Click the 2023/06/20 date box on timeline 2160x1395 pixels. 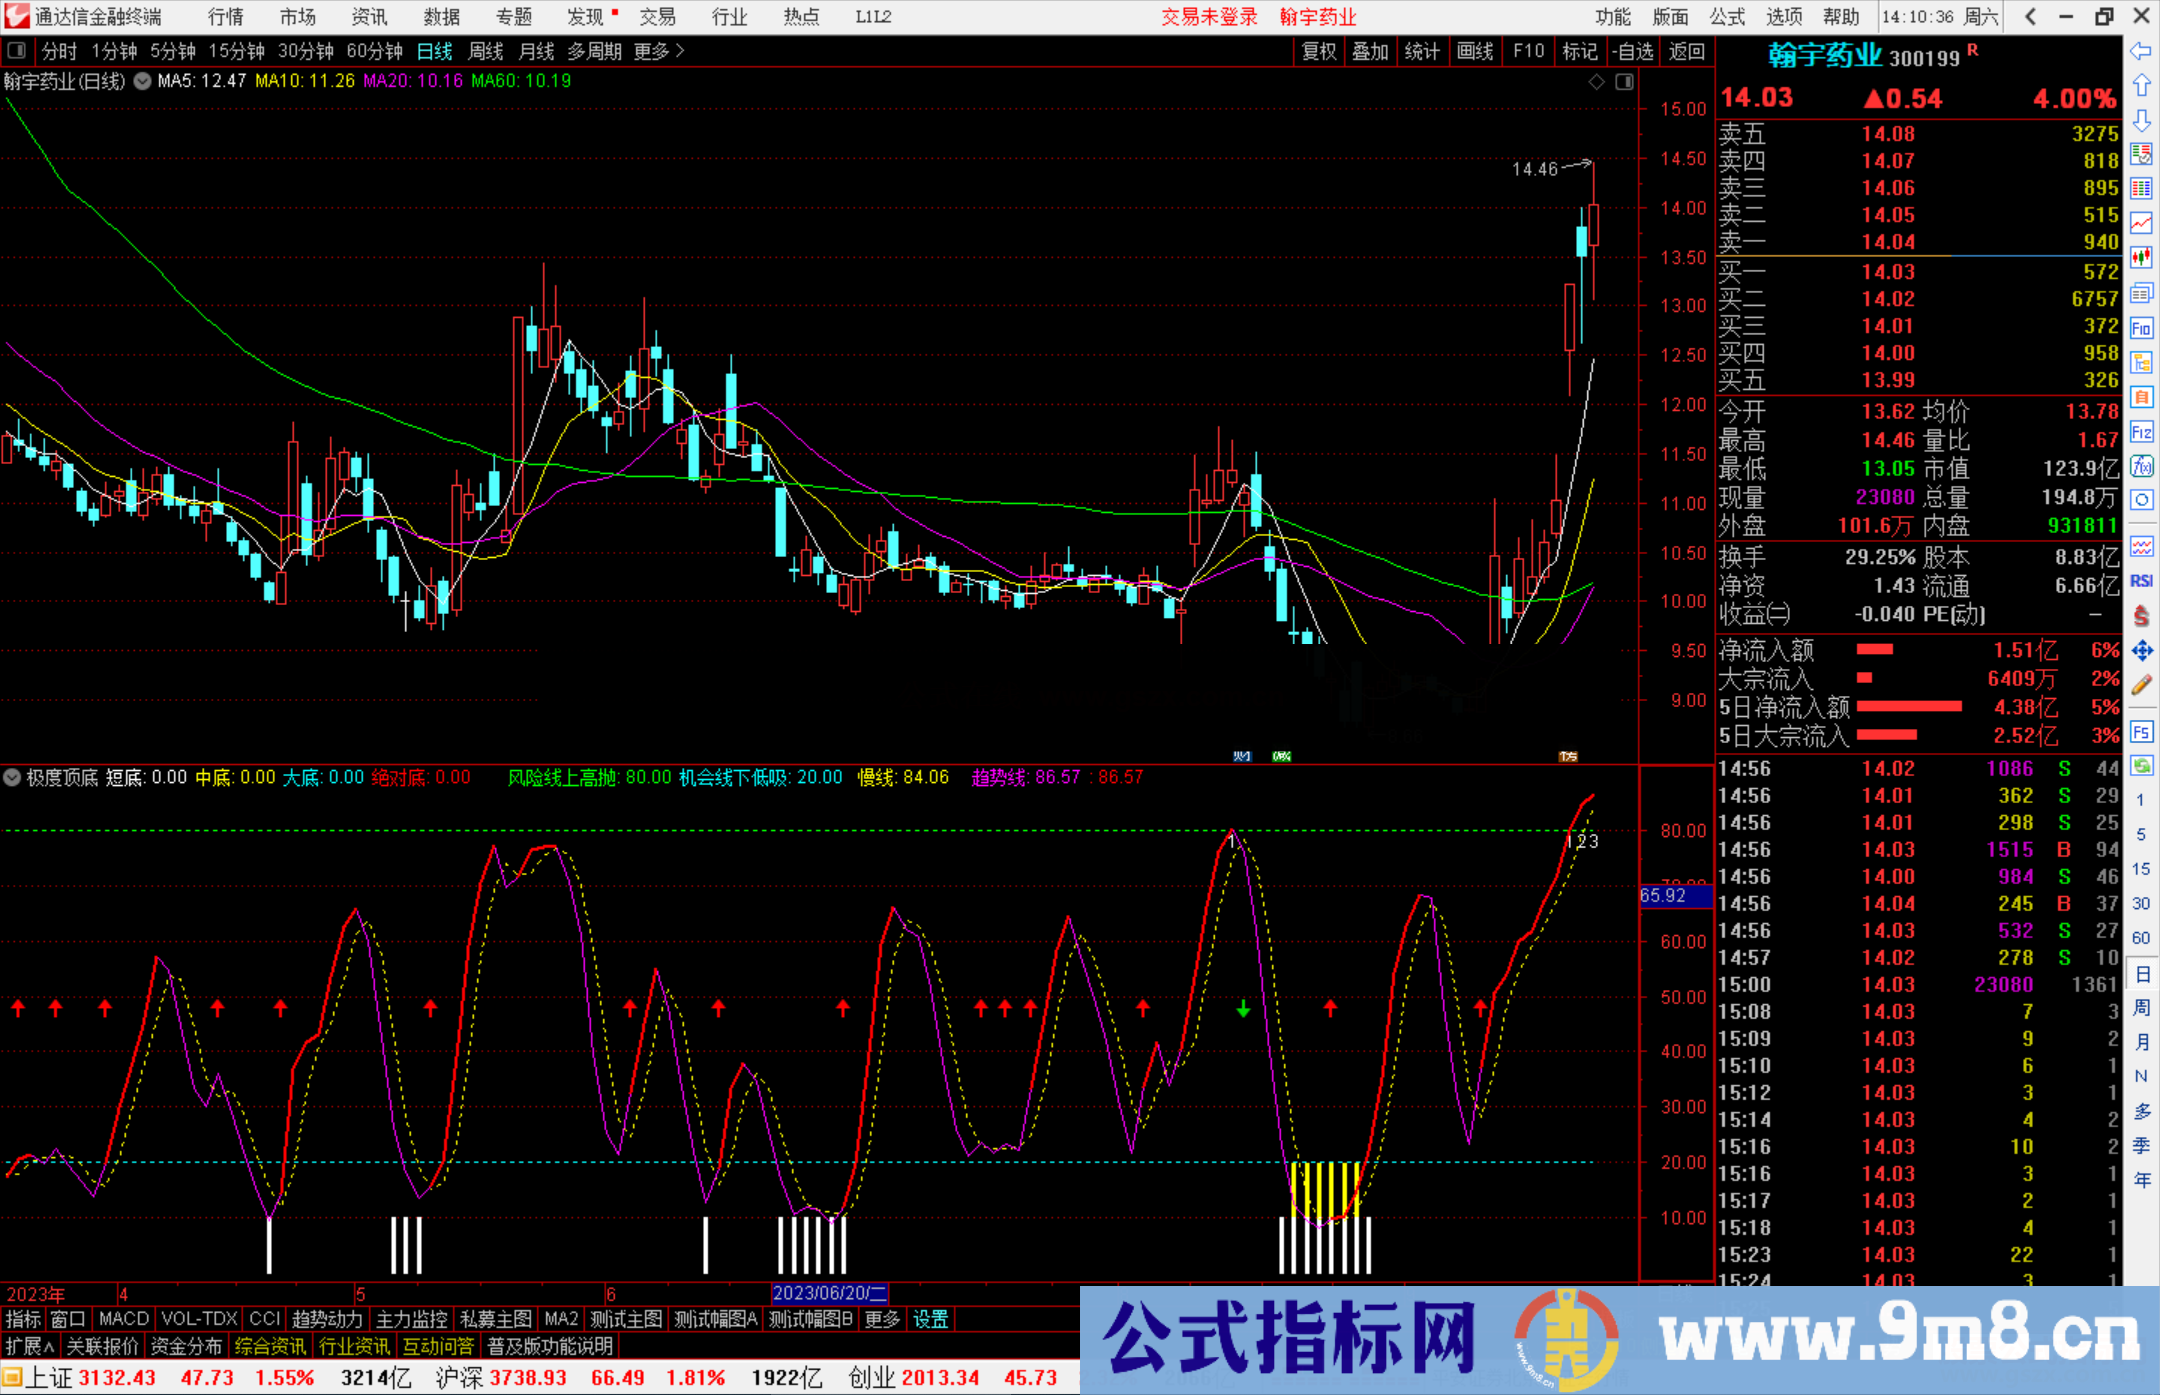[828, 1293]
